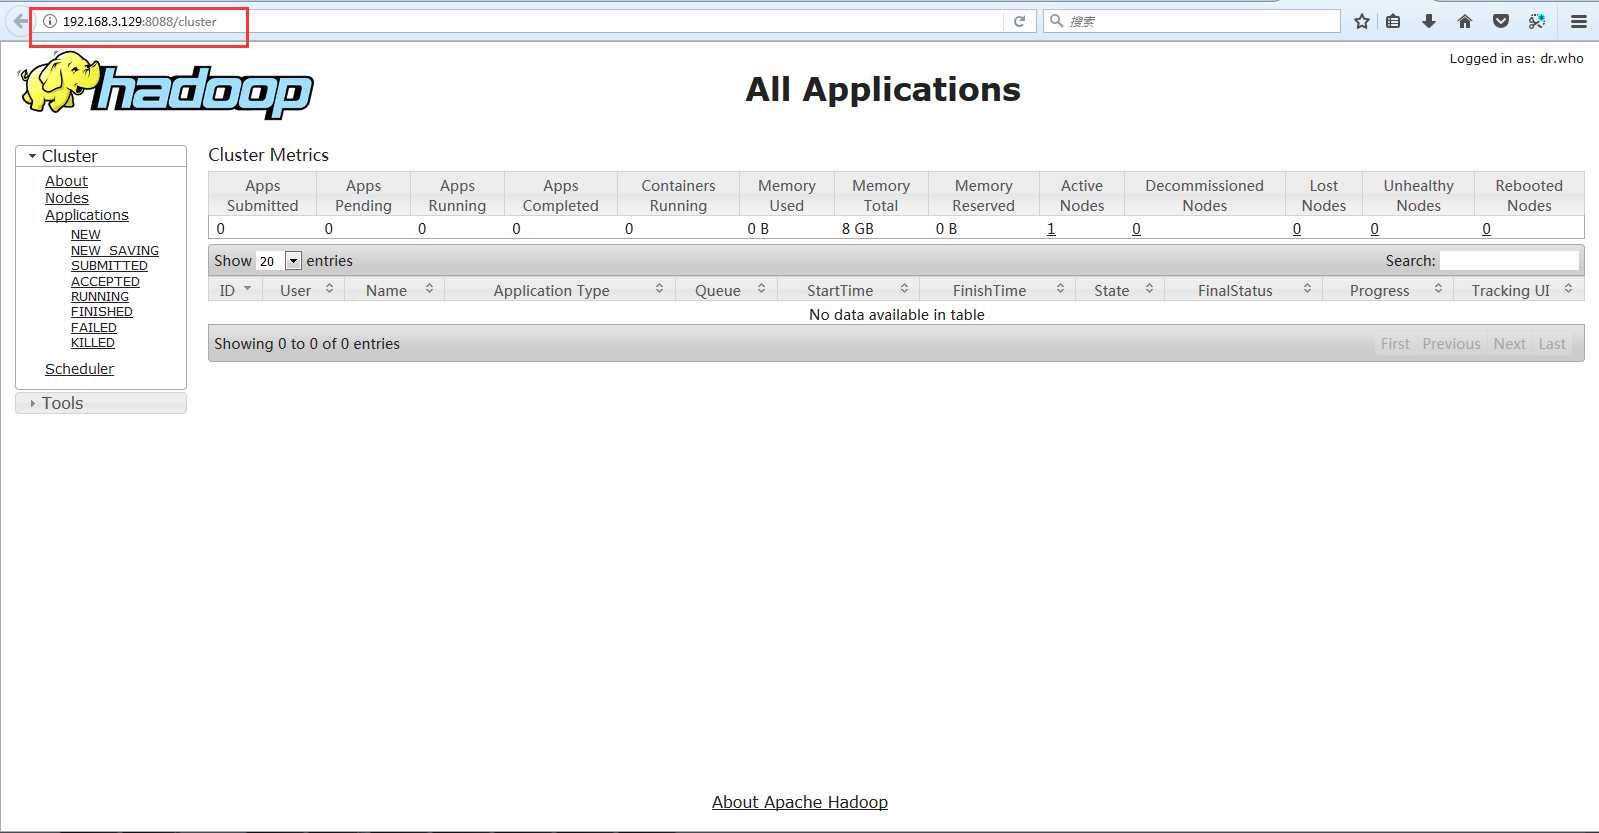Filter applications by FAILED state
Screen dimensions: 1599x833
click(94, 328)
